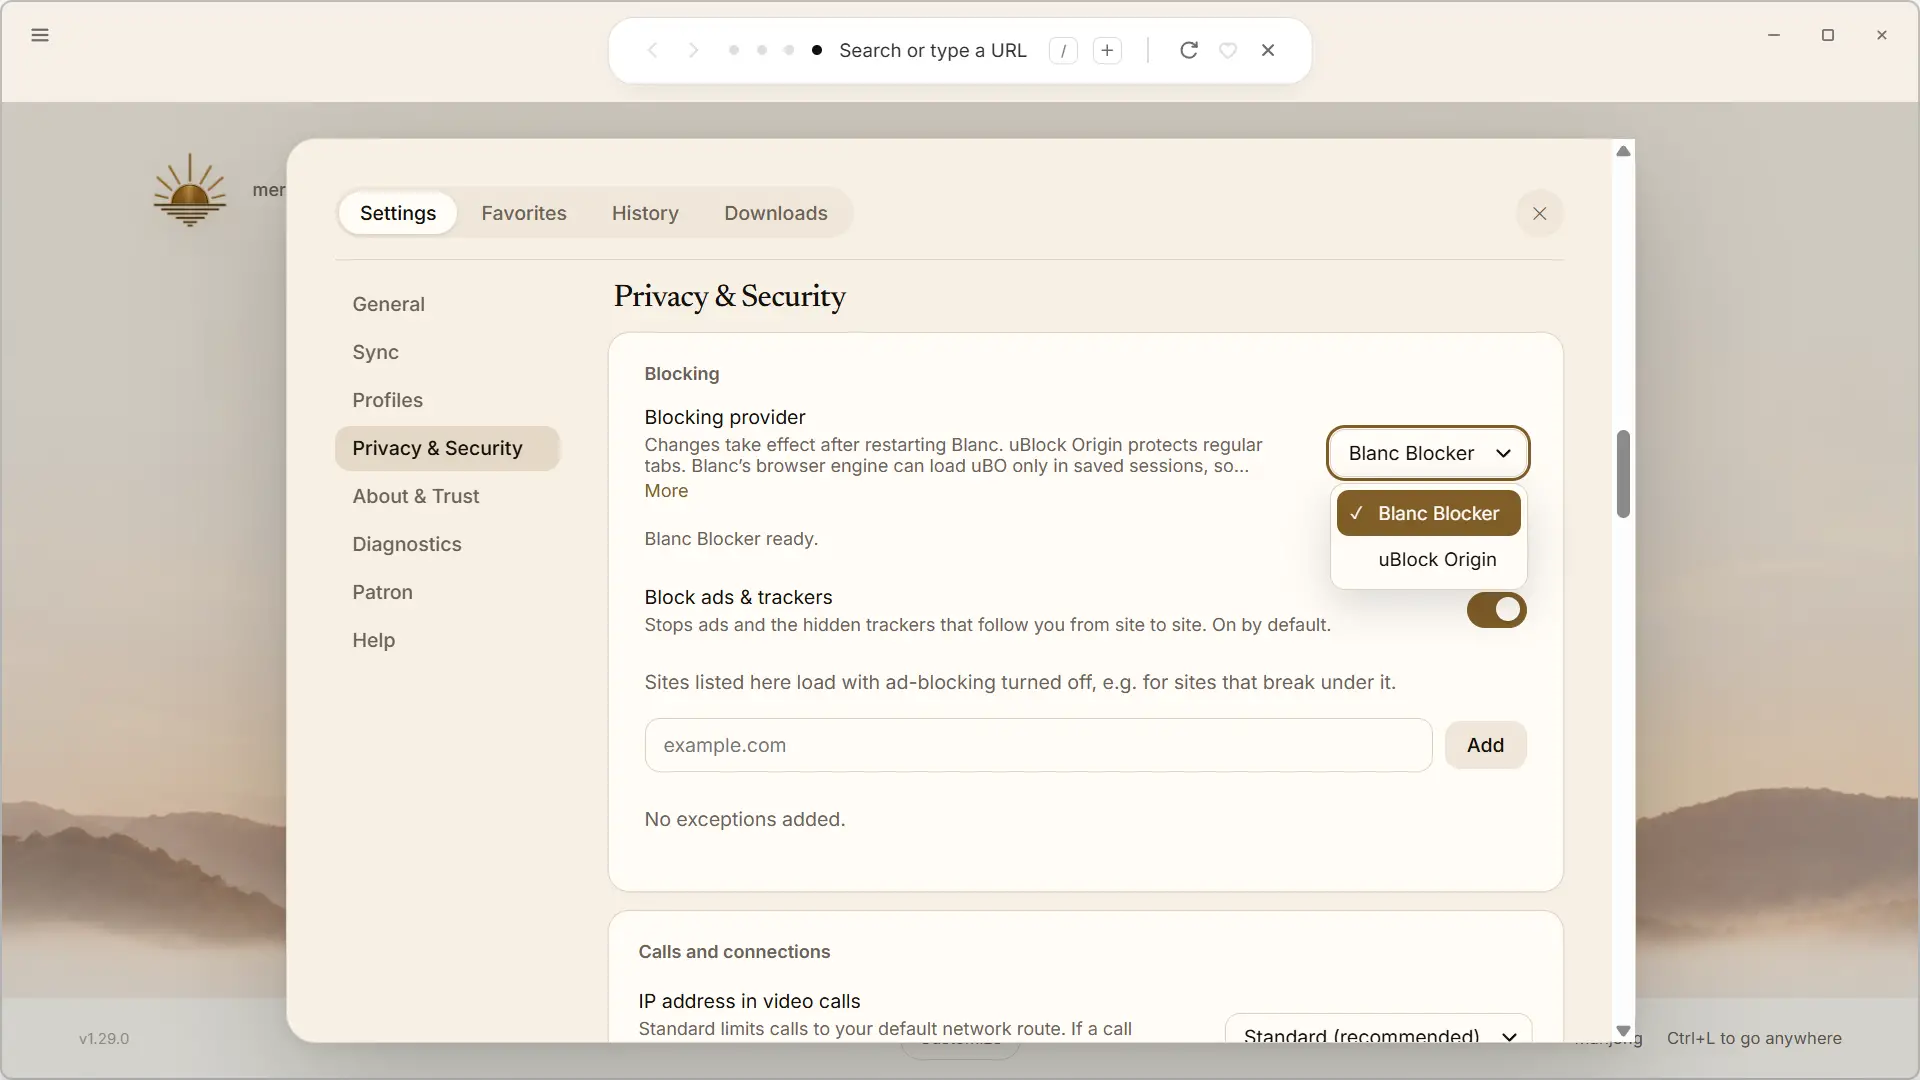Screen dimensions: 1920x1080
Task: Select checked Blanc Blocker option
Action: 1428,513
